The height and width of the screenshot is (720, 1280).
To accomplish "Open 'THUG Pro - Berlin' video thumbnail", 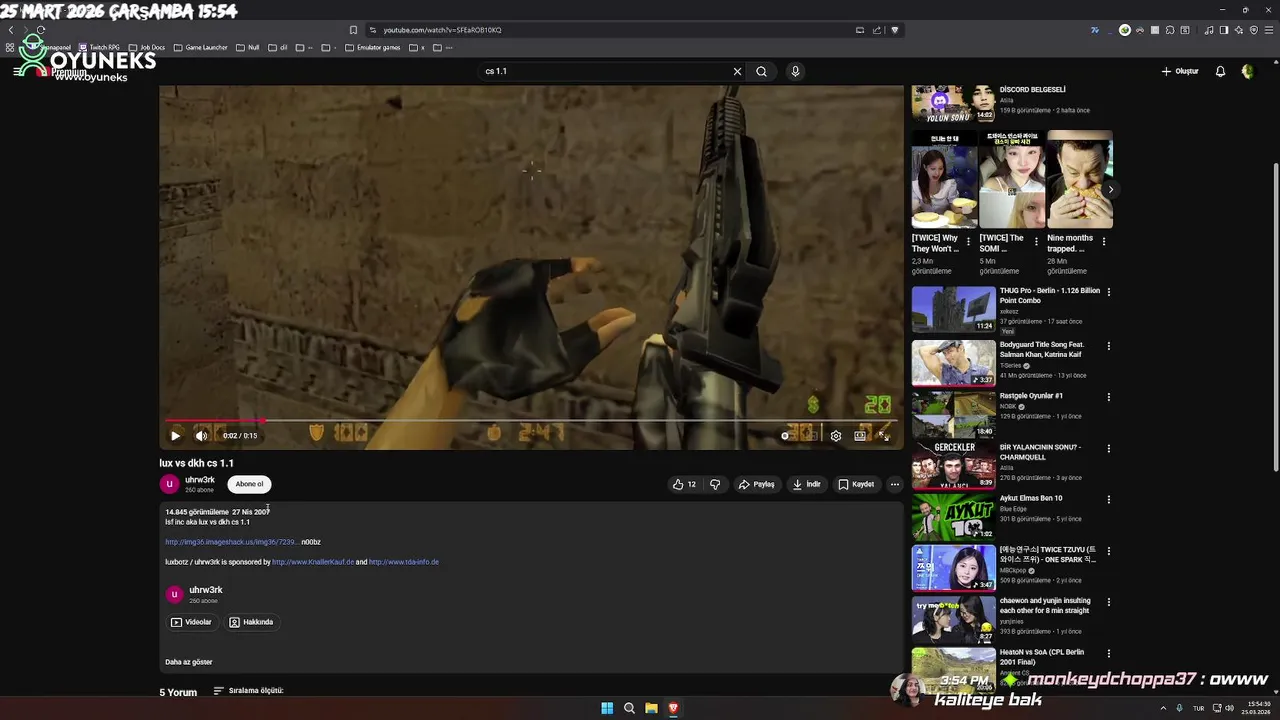I will click(x=953, y=310).
